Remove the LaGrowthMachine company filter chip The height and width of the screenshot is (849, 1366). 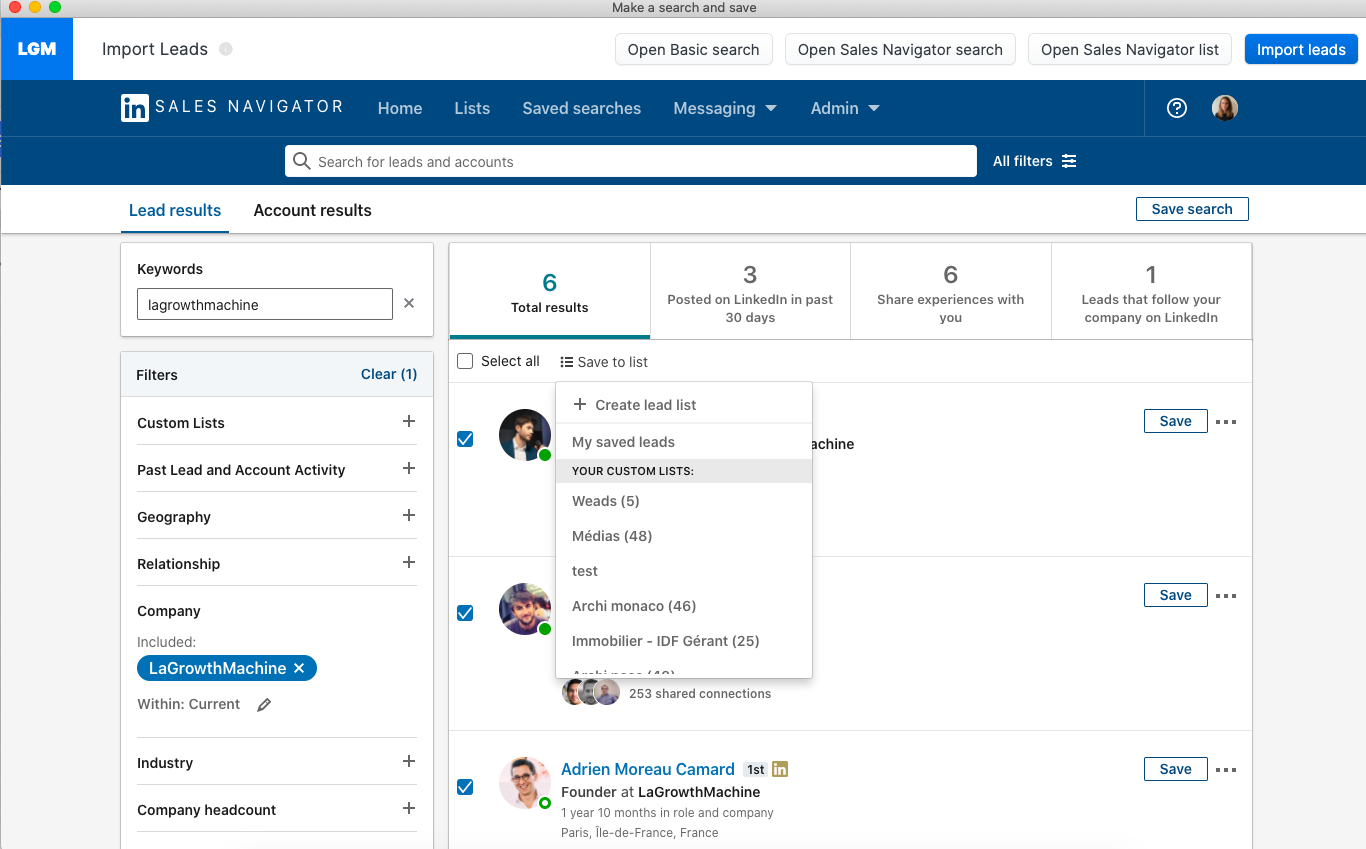pos(299,668)
